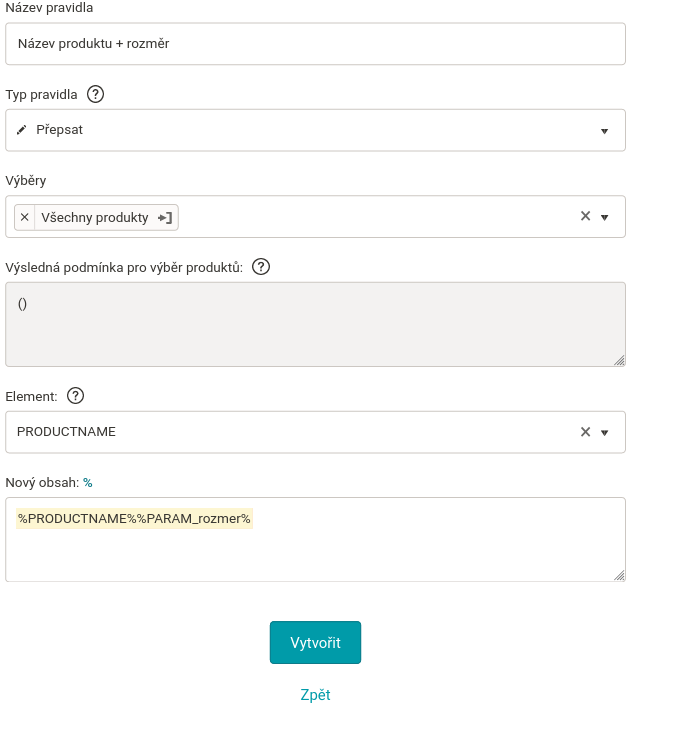Click the arrow icon on Všechny produkty tag

166,217
